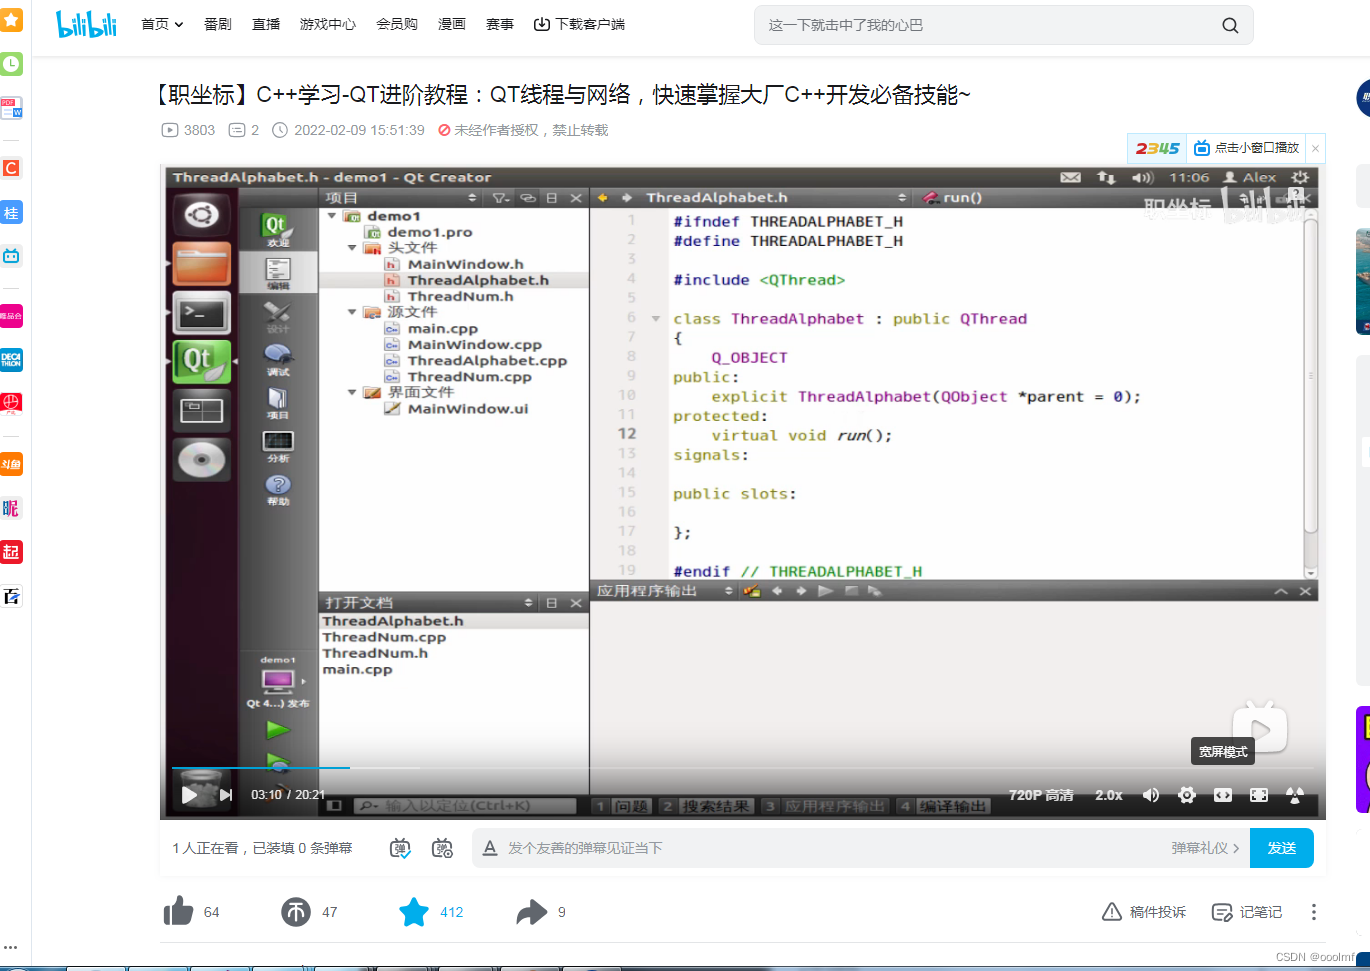This screenshot has height=971, width=1370.
Task: Select ThreadNum.h in project tree
Action: coord(460,296)
